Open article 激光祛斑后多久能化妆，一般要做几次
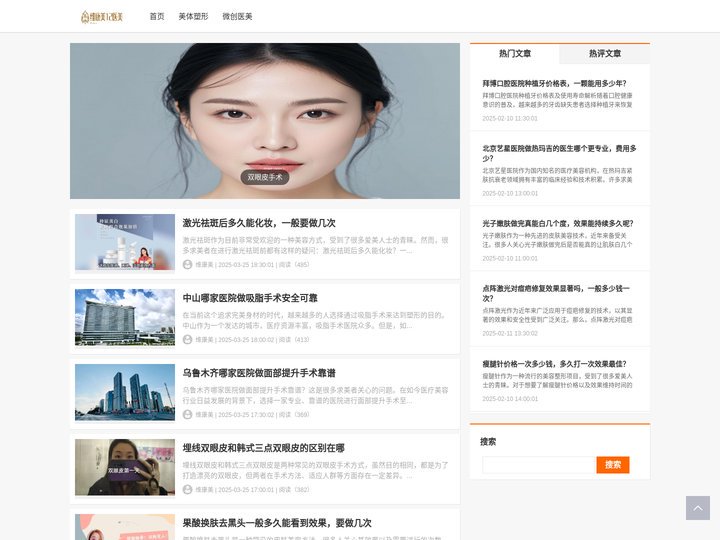 [x=259, y=223]
